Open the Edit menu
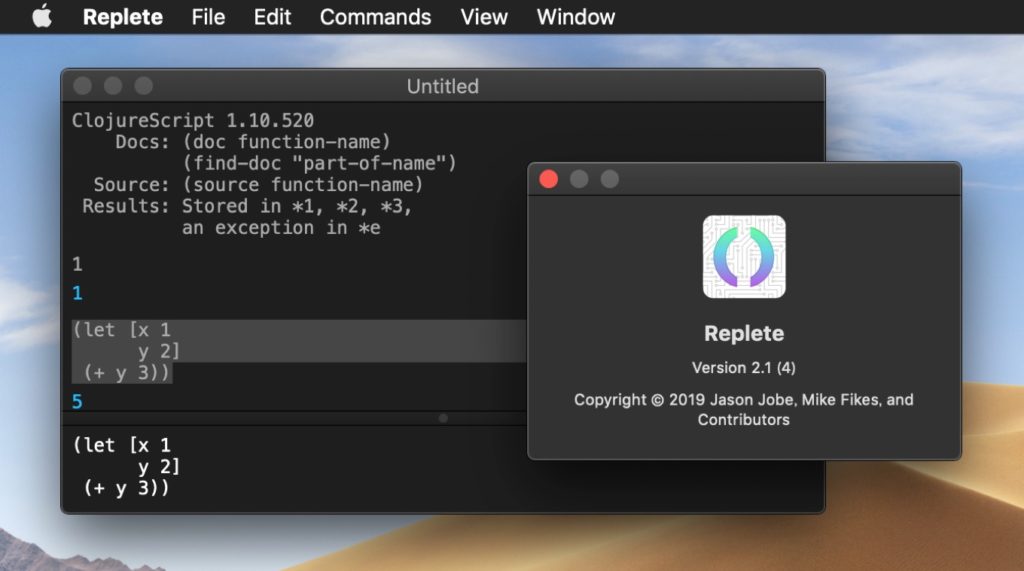The height and width of the screenshot is (571, 1024). pos(272,17)
